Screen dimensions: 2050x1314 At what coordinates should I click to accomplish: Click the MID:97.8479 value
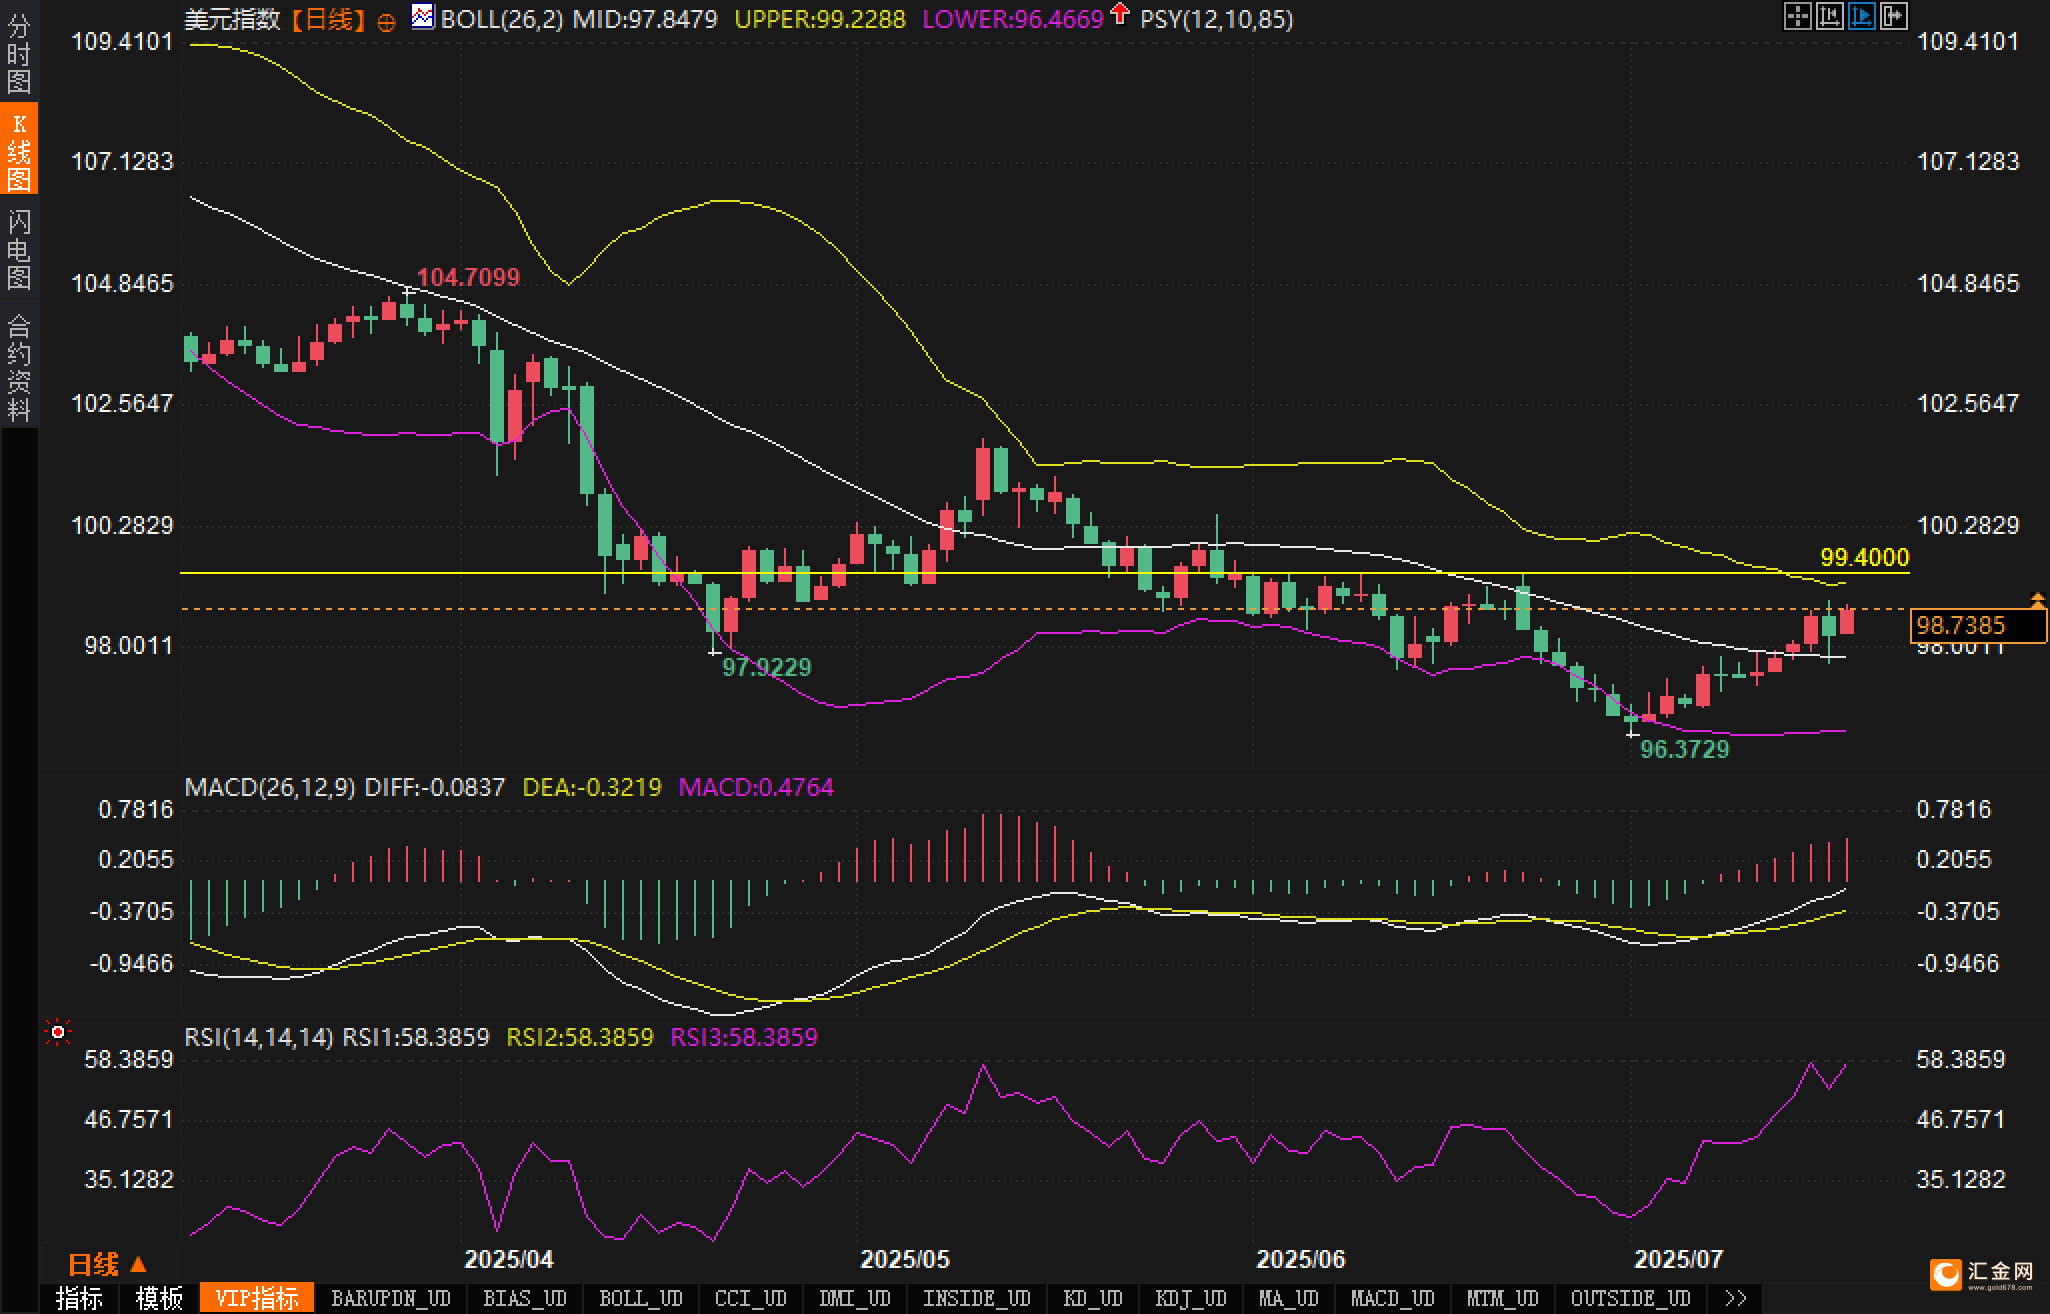click(x=645, y=19)
